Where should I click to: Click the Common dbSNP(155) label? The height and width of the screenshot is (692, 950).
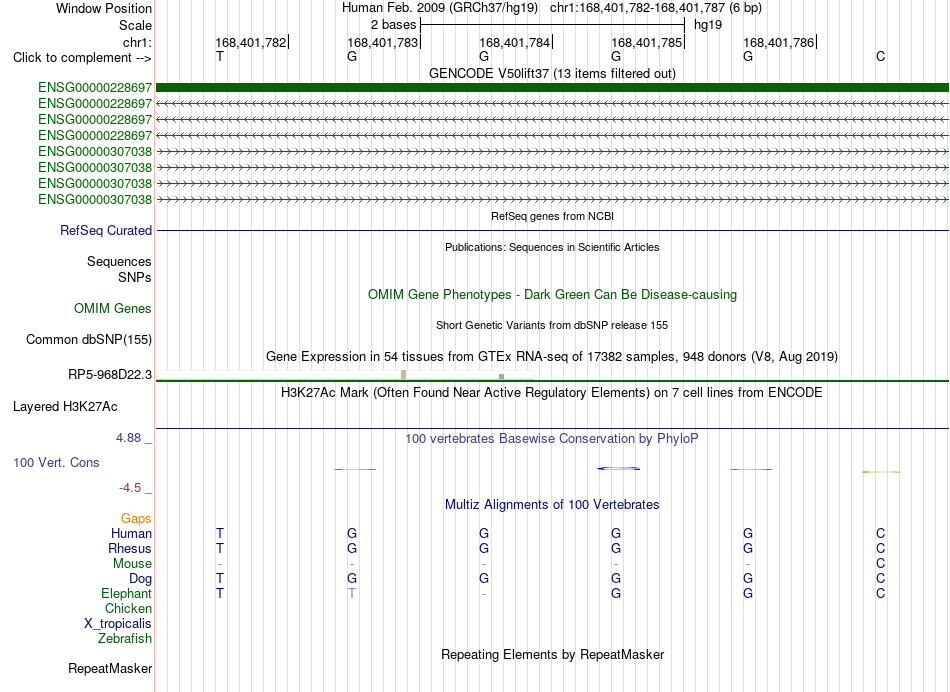88,339
